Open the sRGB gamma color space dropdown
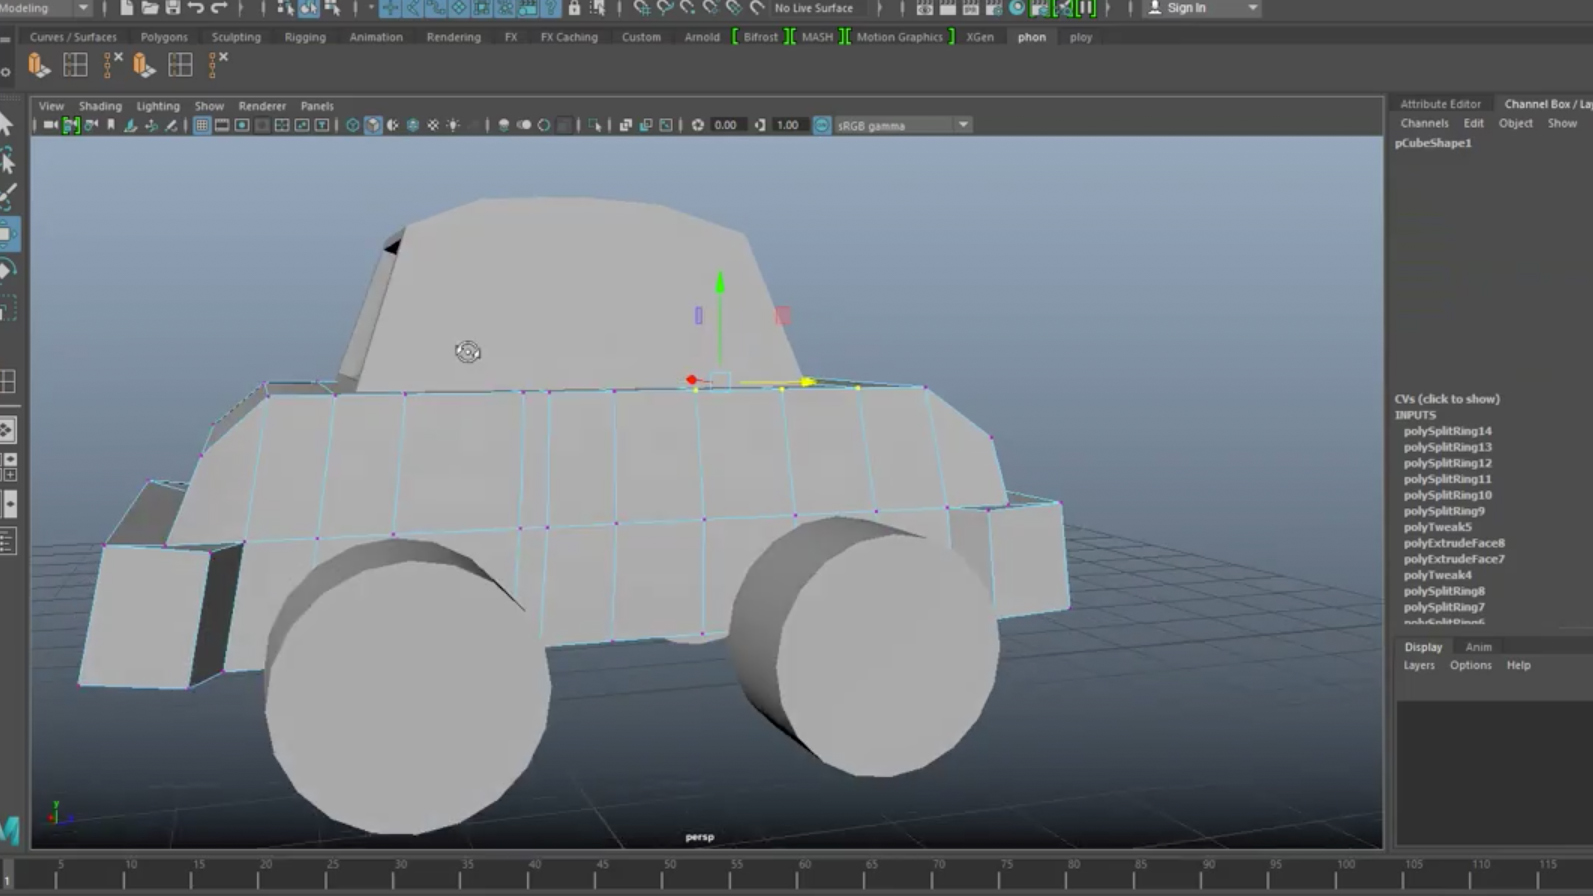 (963, 125)
